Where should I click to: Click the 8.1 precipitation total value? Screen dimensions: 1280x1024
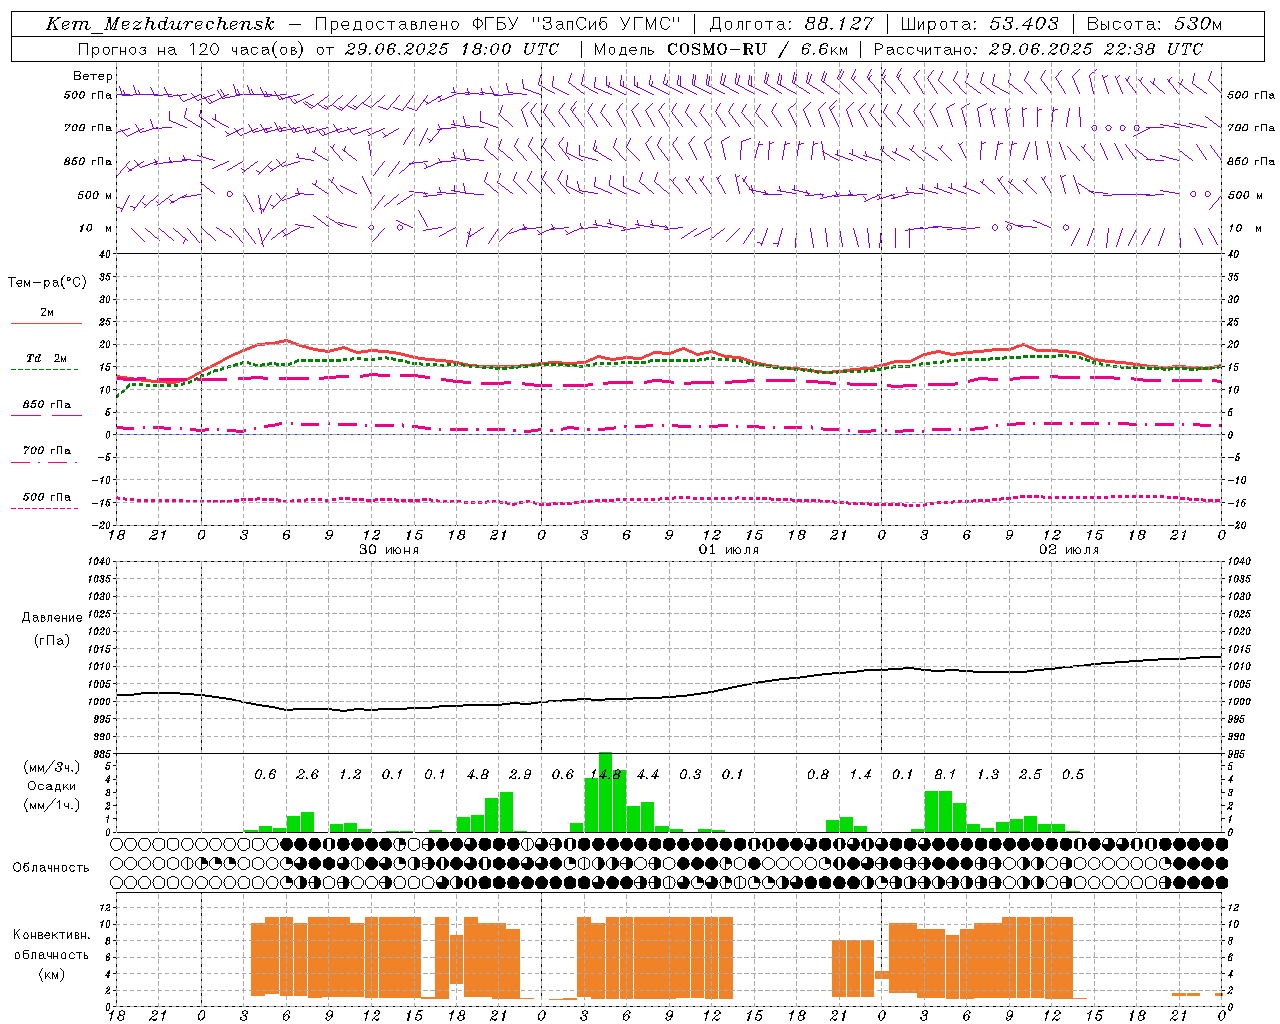(945, 775)
